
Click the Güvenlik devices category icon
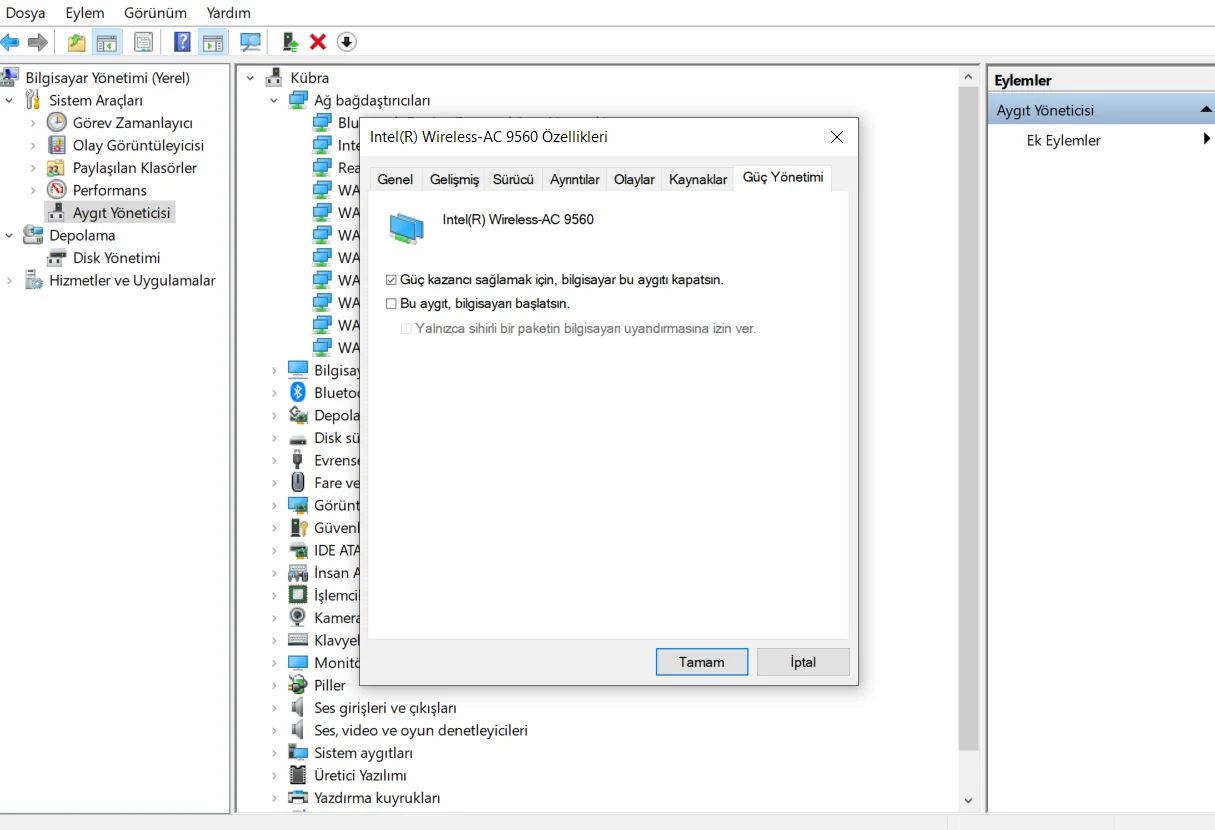pos(298,528)
